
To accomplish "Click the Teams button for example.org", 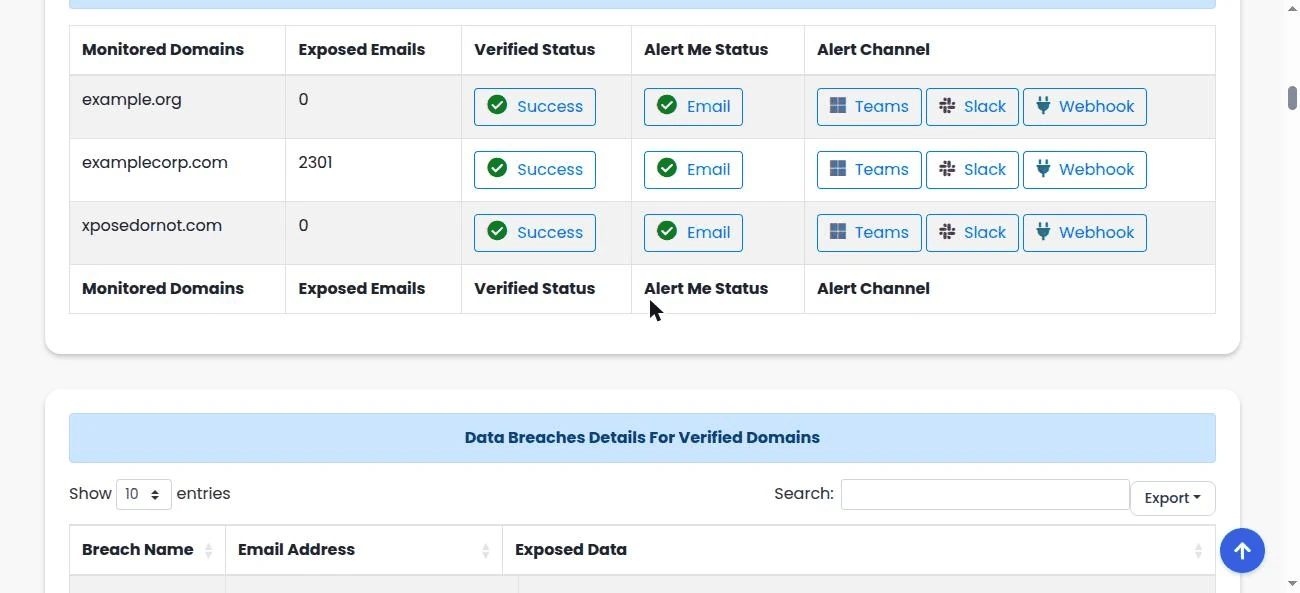I will 869,107.
